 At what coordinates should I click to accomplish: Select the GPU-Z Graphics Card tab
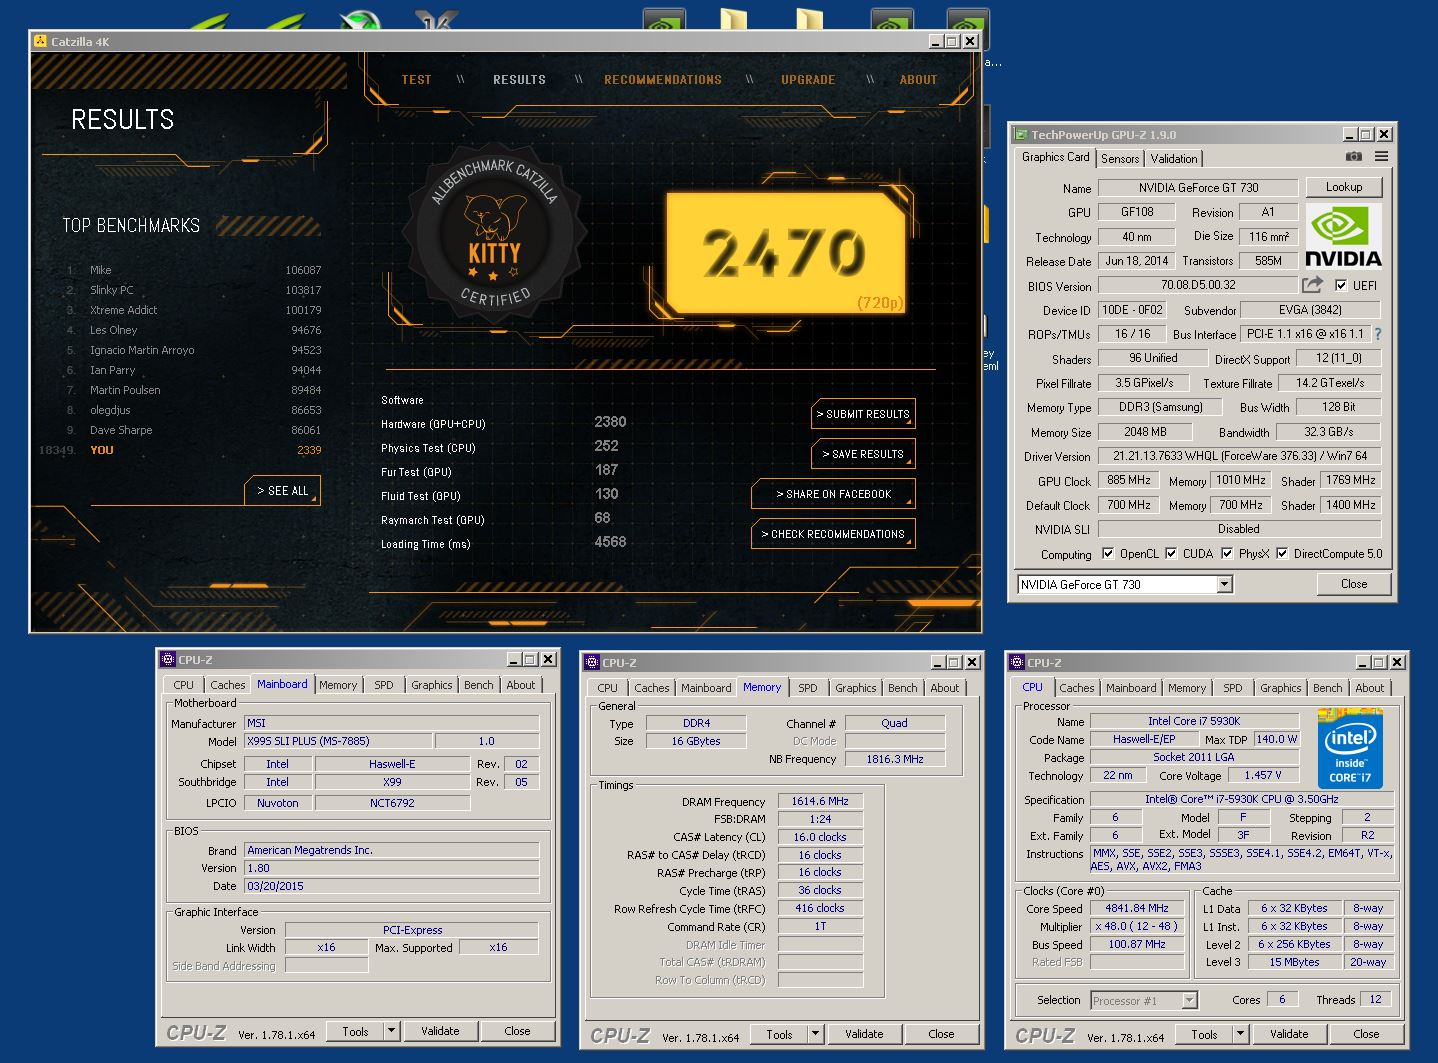(1055, 157)
